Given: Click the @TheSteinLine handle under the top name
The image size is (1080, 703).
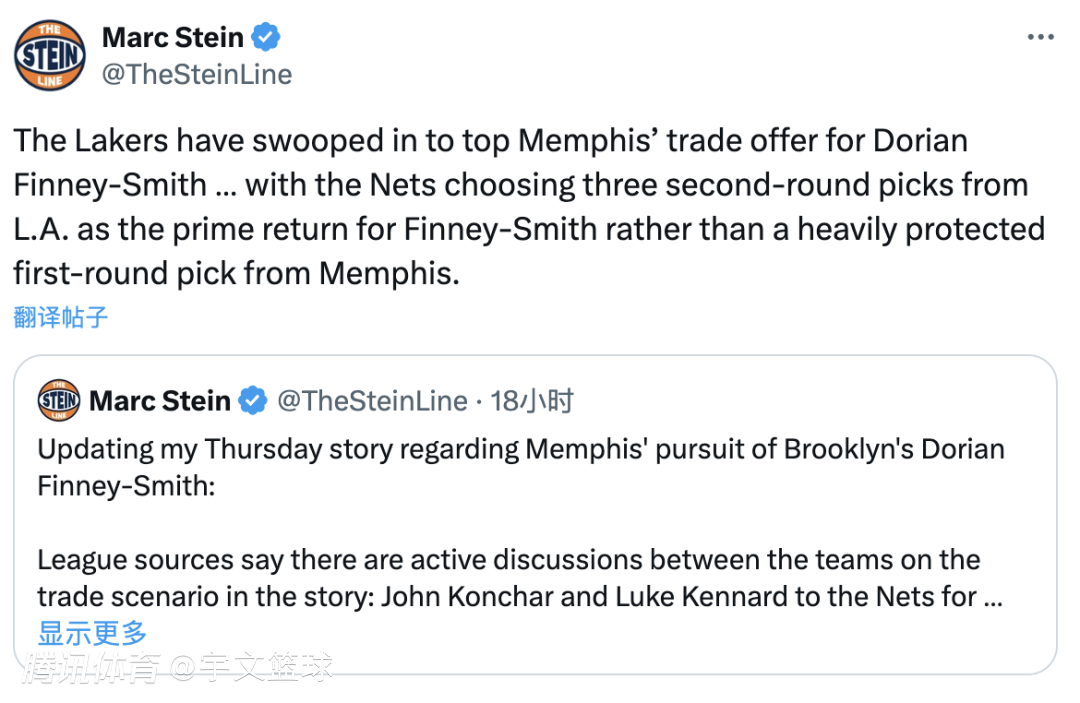Looking at the screenshot, I should coord(197,75).
